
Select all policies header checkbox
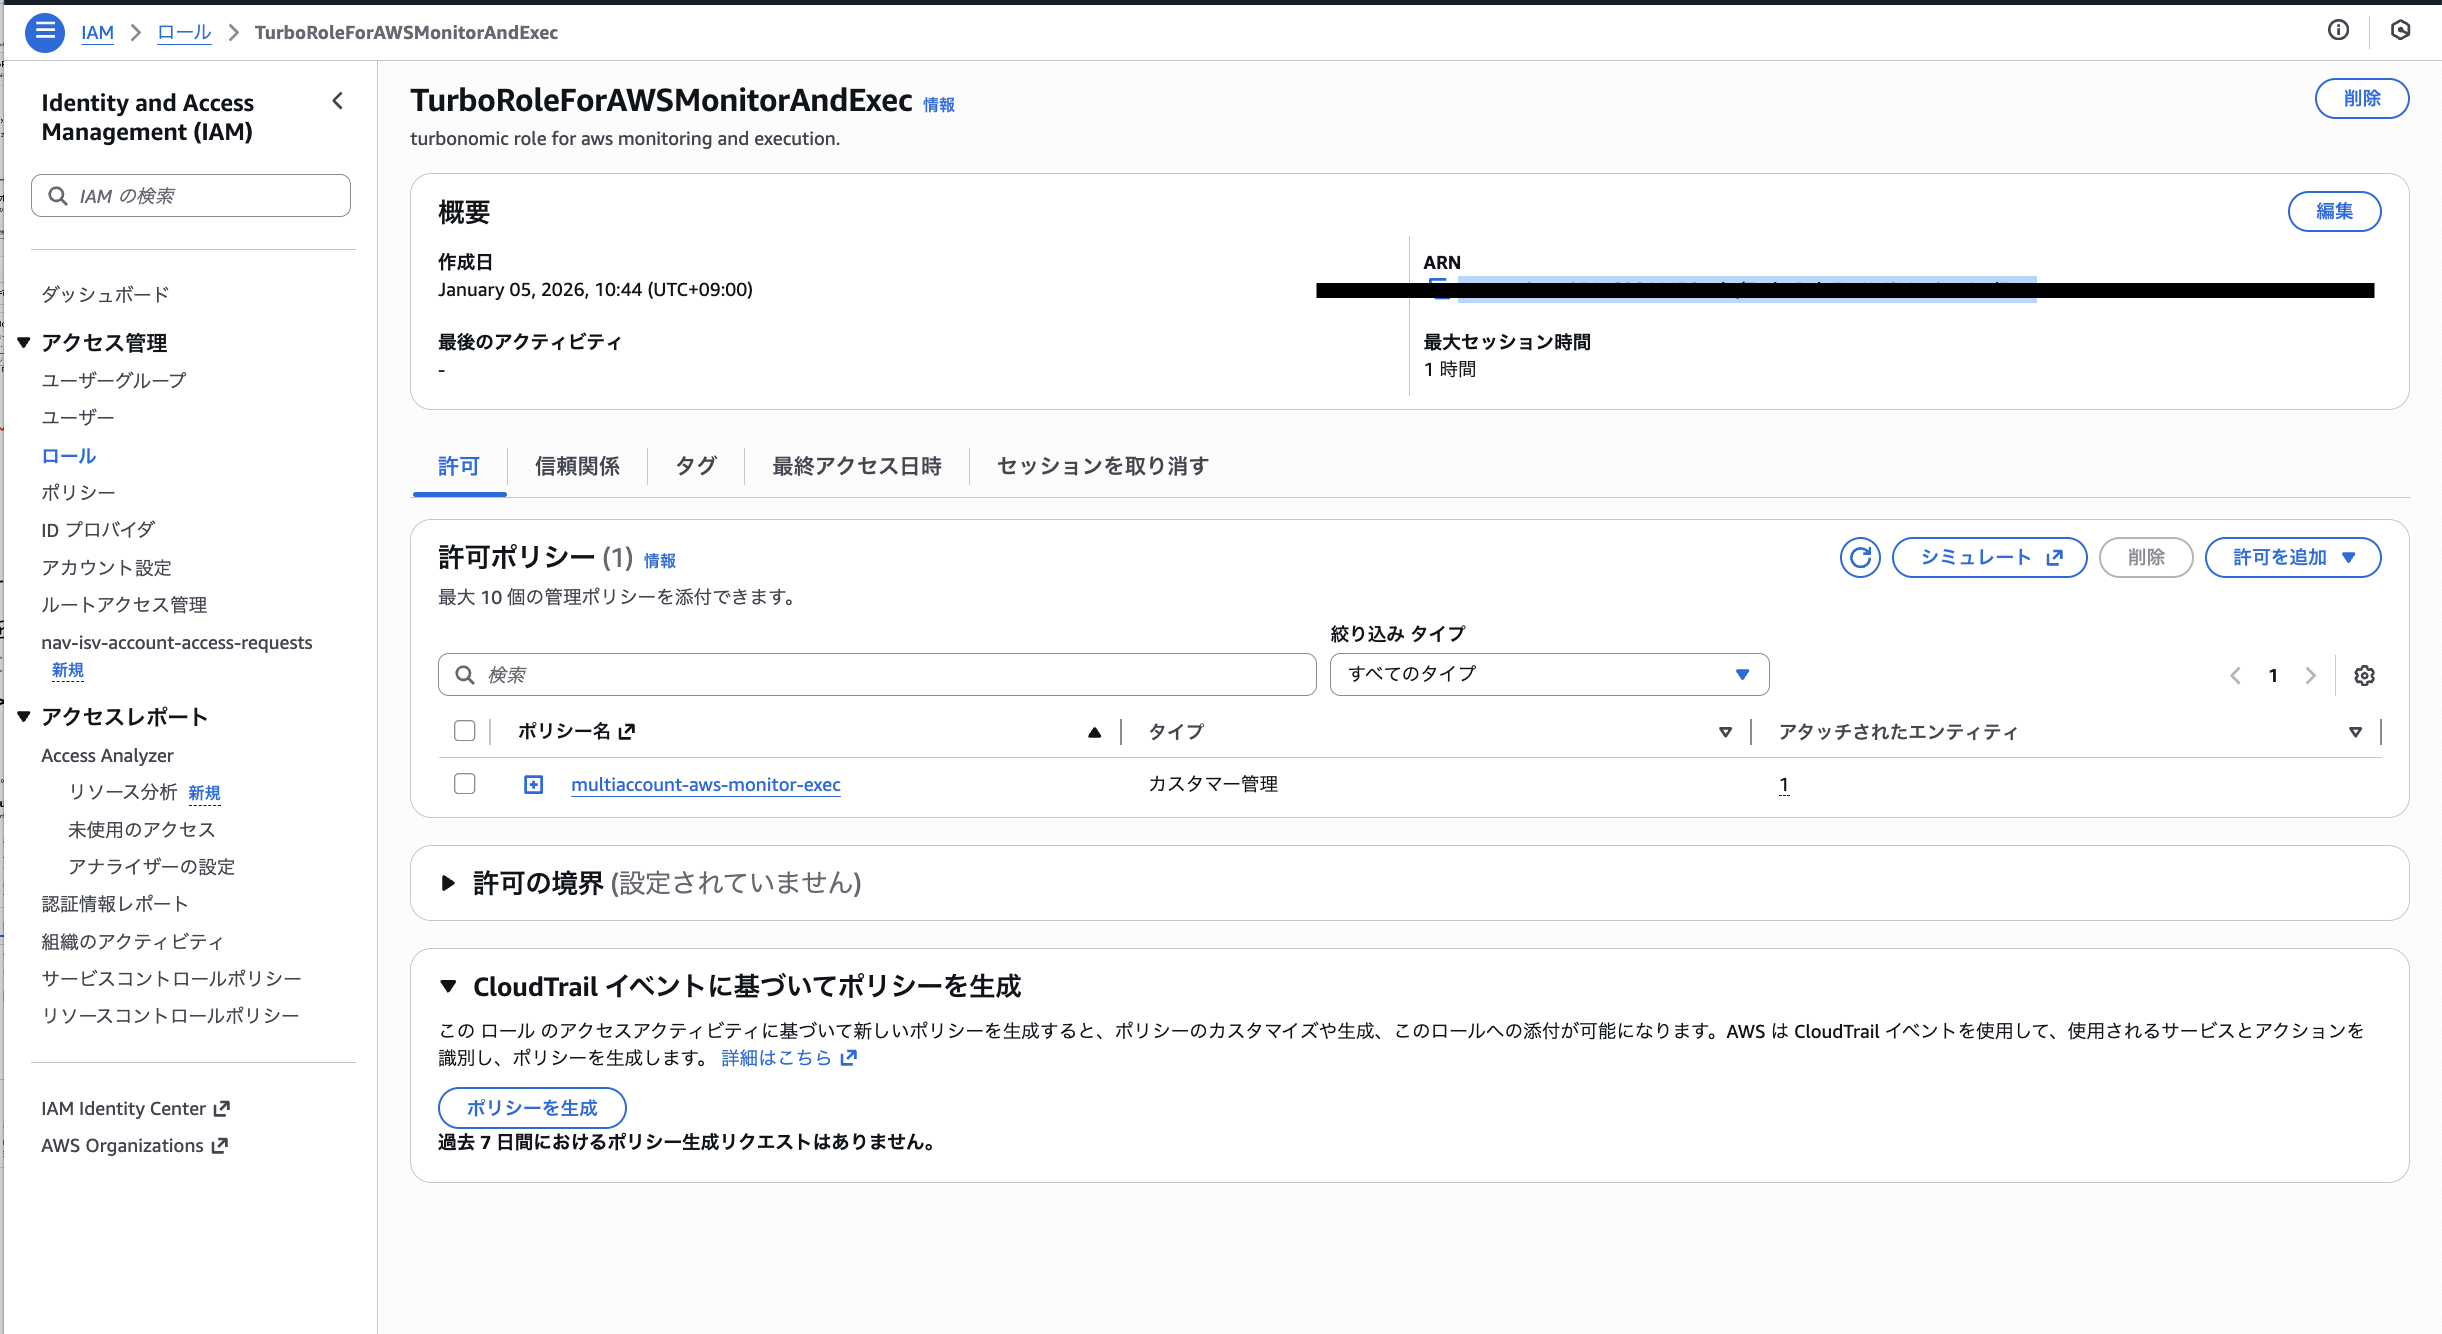pyautogui.click(x=464, y=731)
